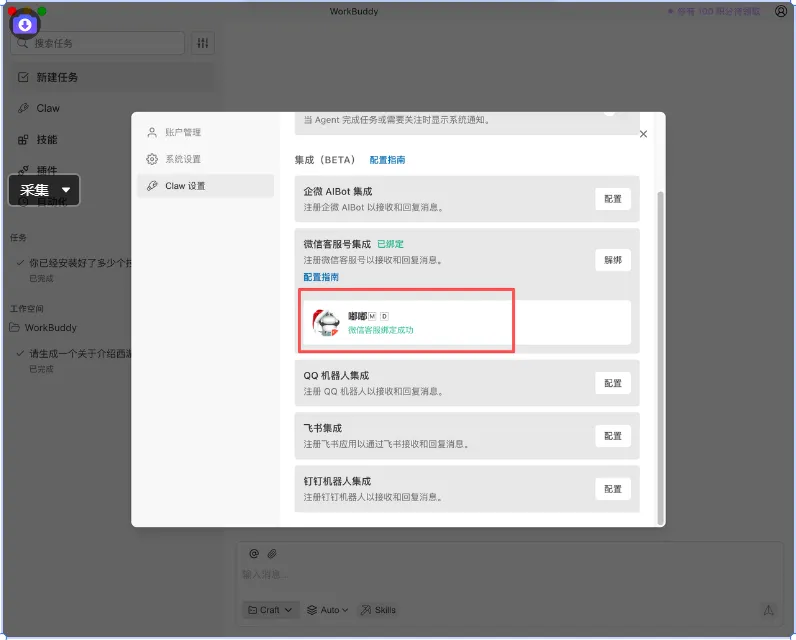
Task: Open the 配置指南 link beside 集成 (BETA)
Action: (387, 160)
